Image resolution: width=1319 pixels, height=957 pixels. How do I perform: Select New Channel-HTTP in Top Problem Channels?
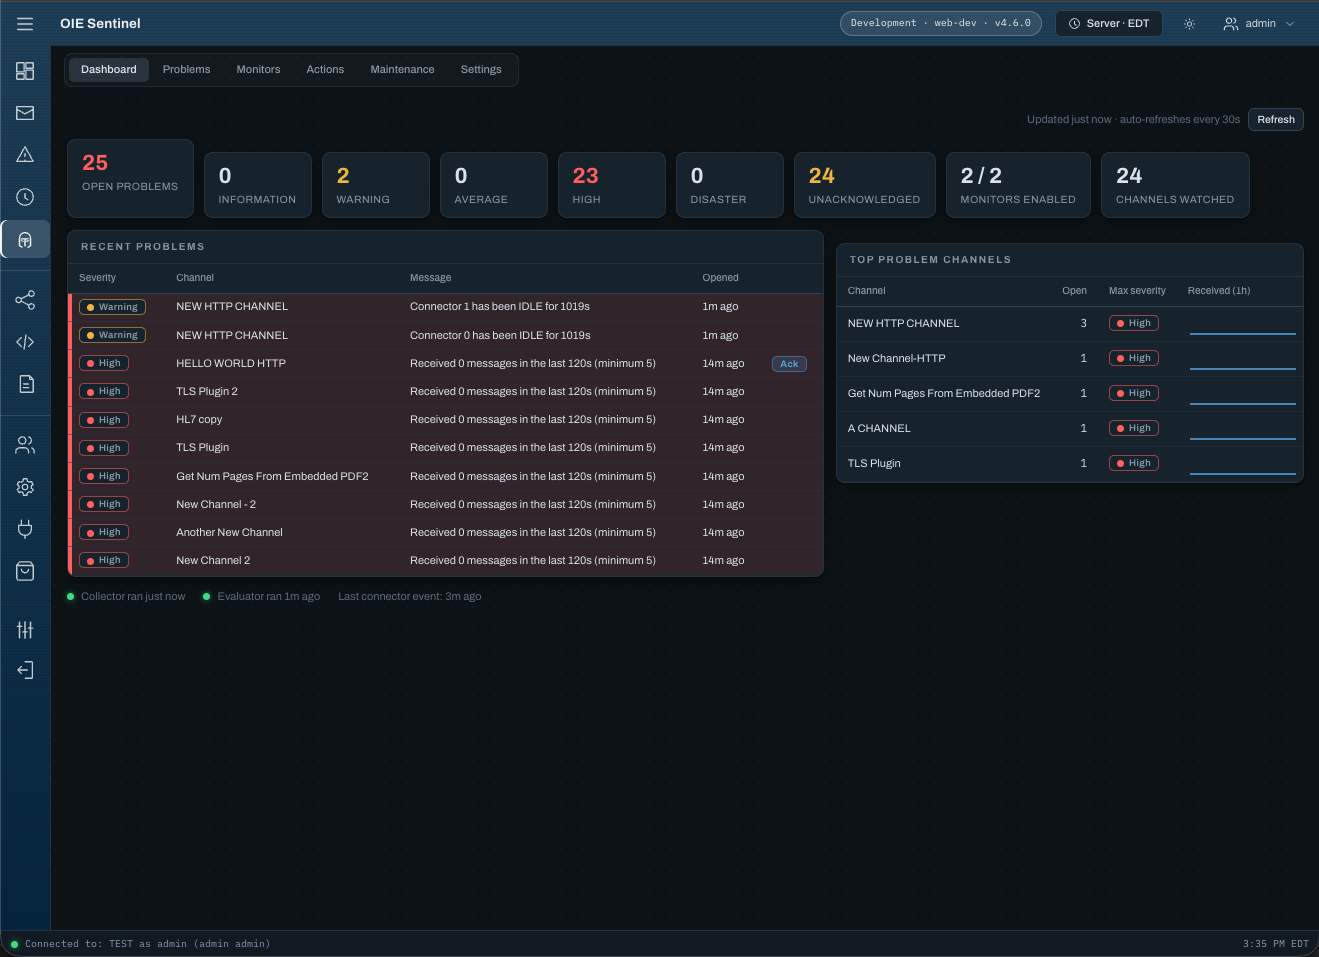(x=1070, y=359)
